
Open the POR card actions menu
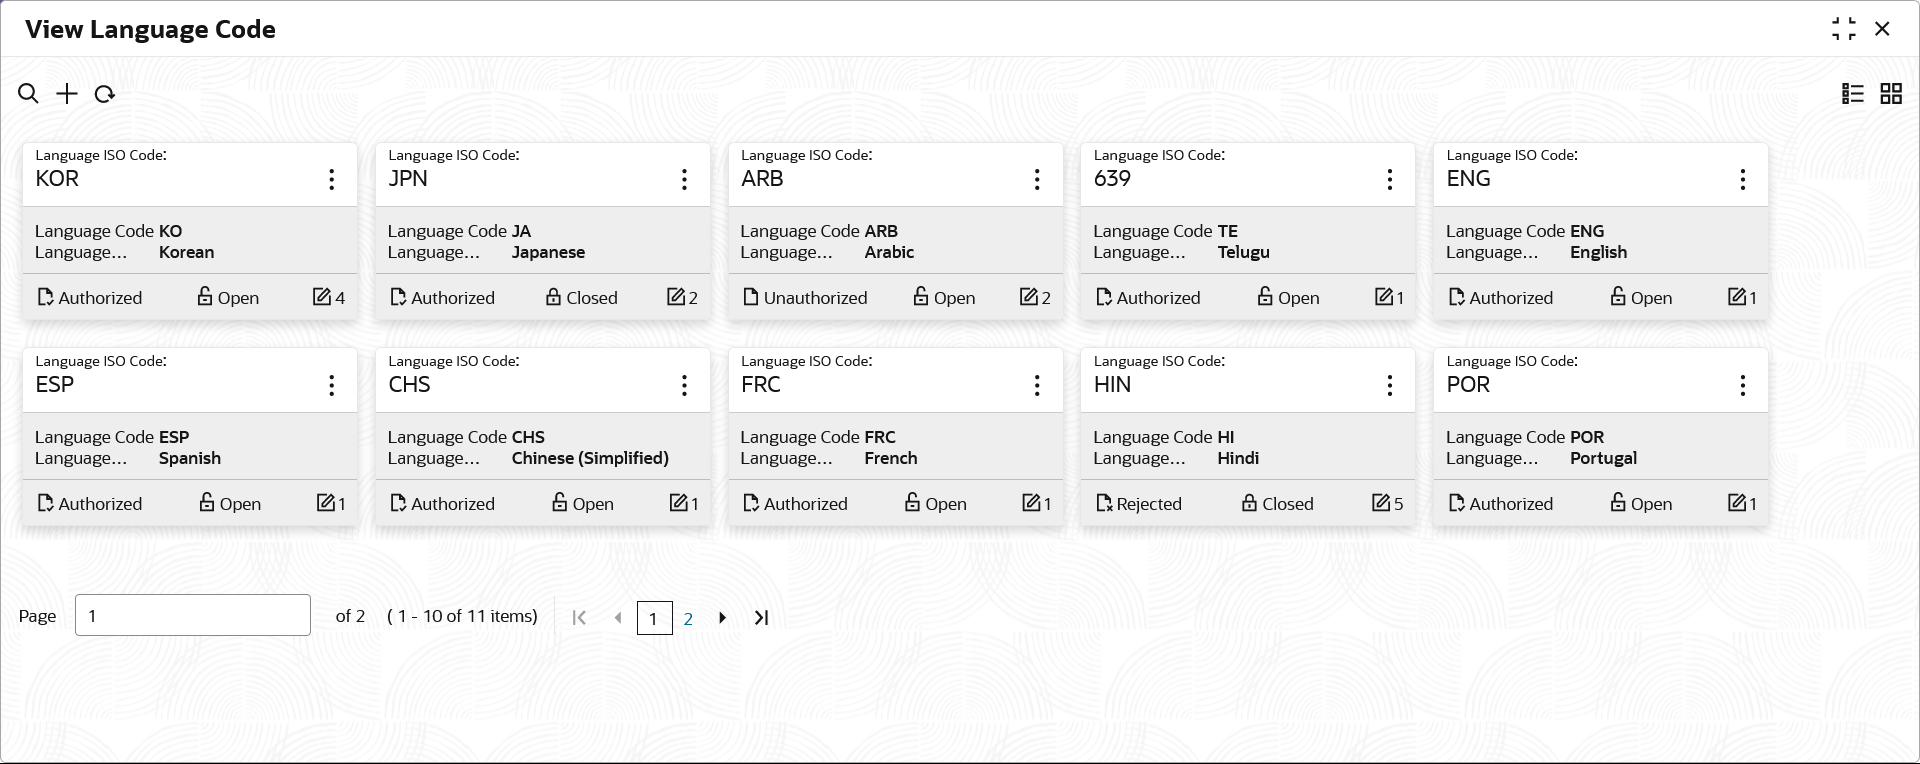tap(1743, 386)
